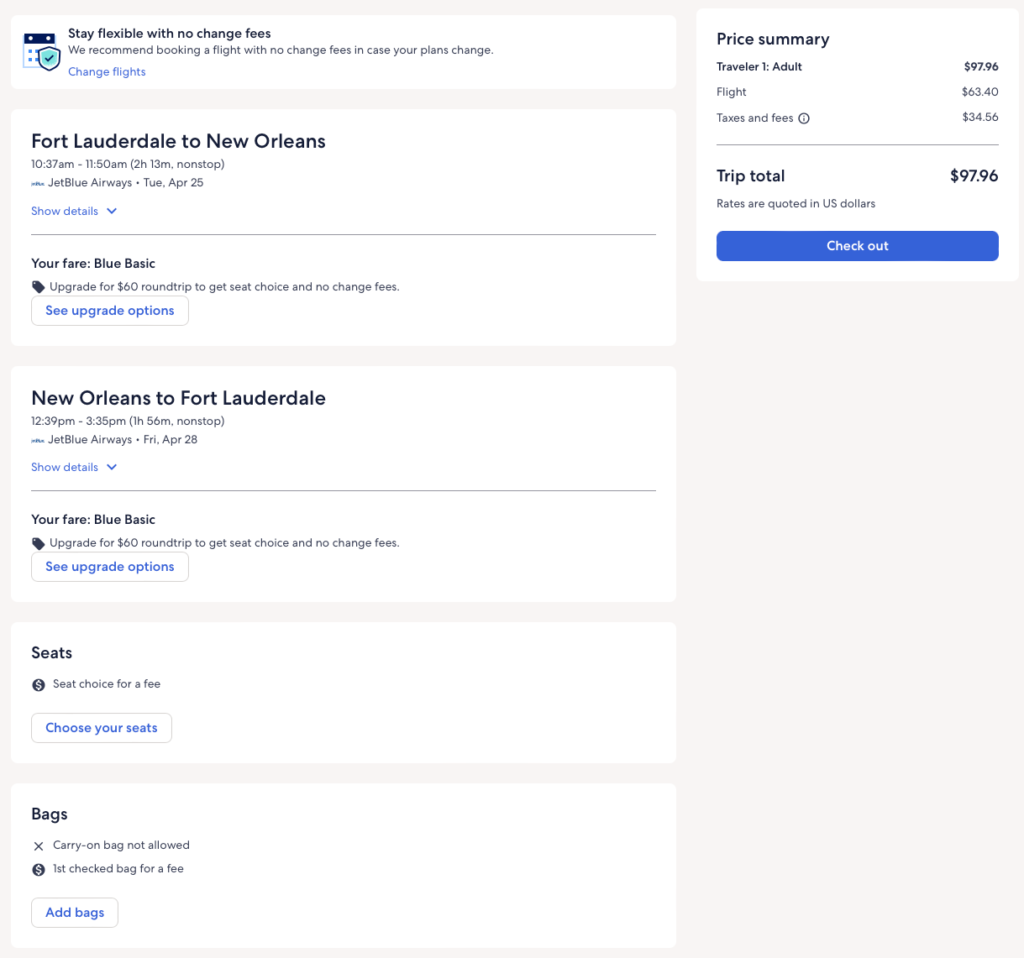Click the tag icon under New Orleans return fare
This screenshot has width=1024, height=958.
[x=38, y=543]
